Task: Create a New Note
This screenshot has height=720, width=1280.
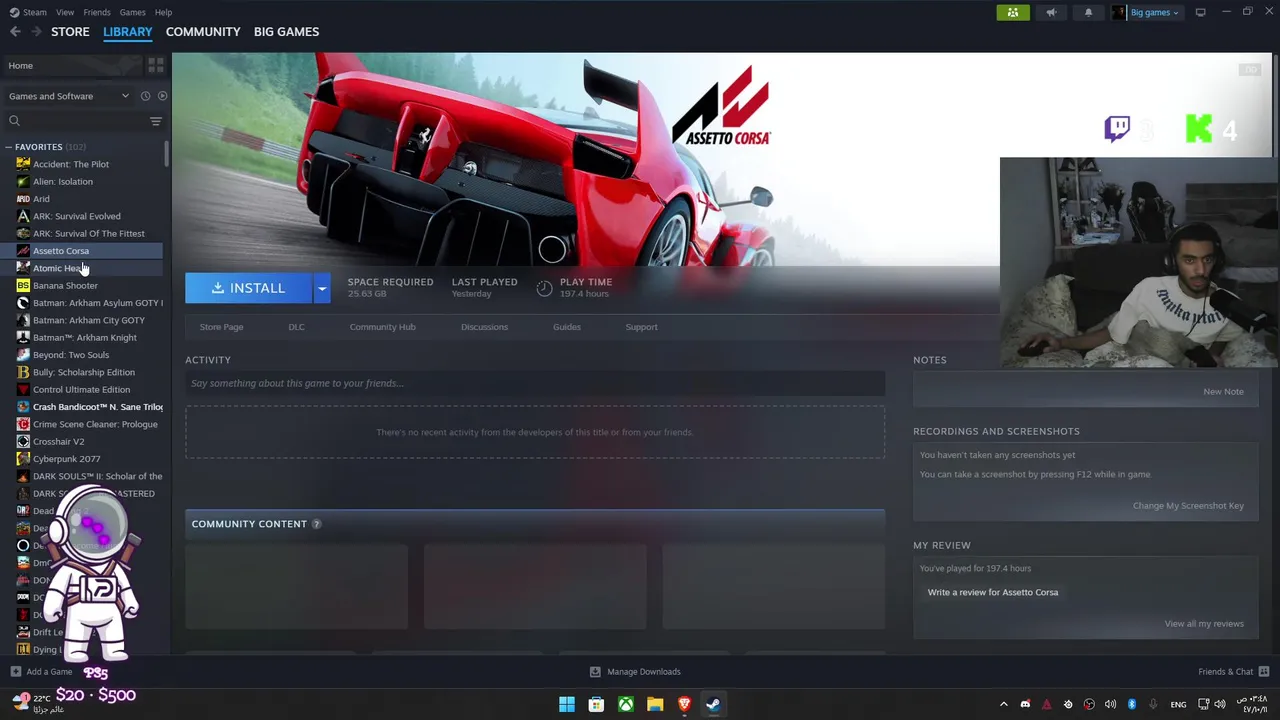Action: [1223, 392]
